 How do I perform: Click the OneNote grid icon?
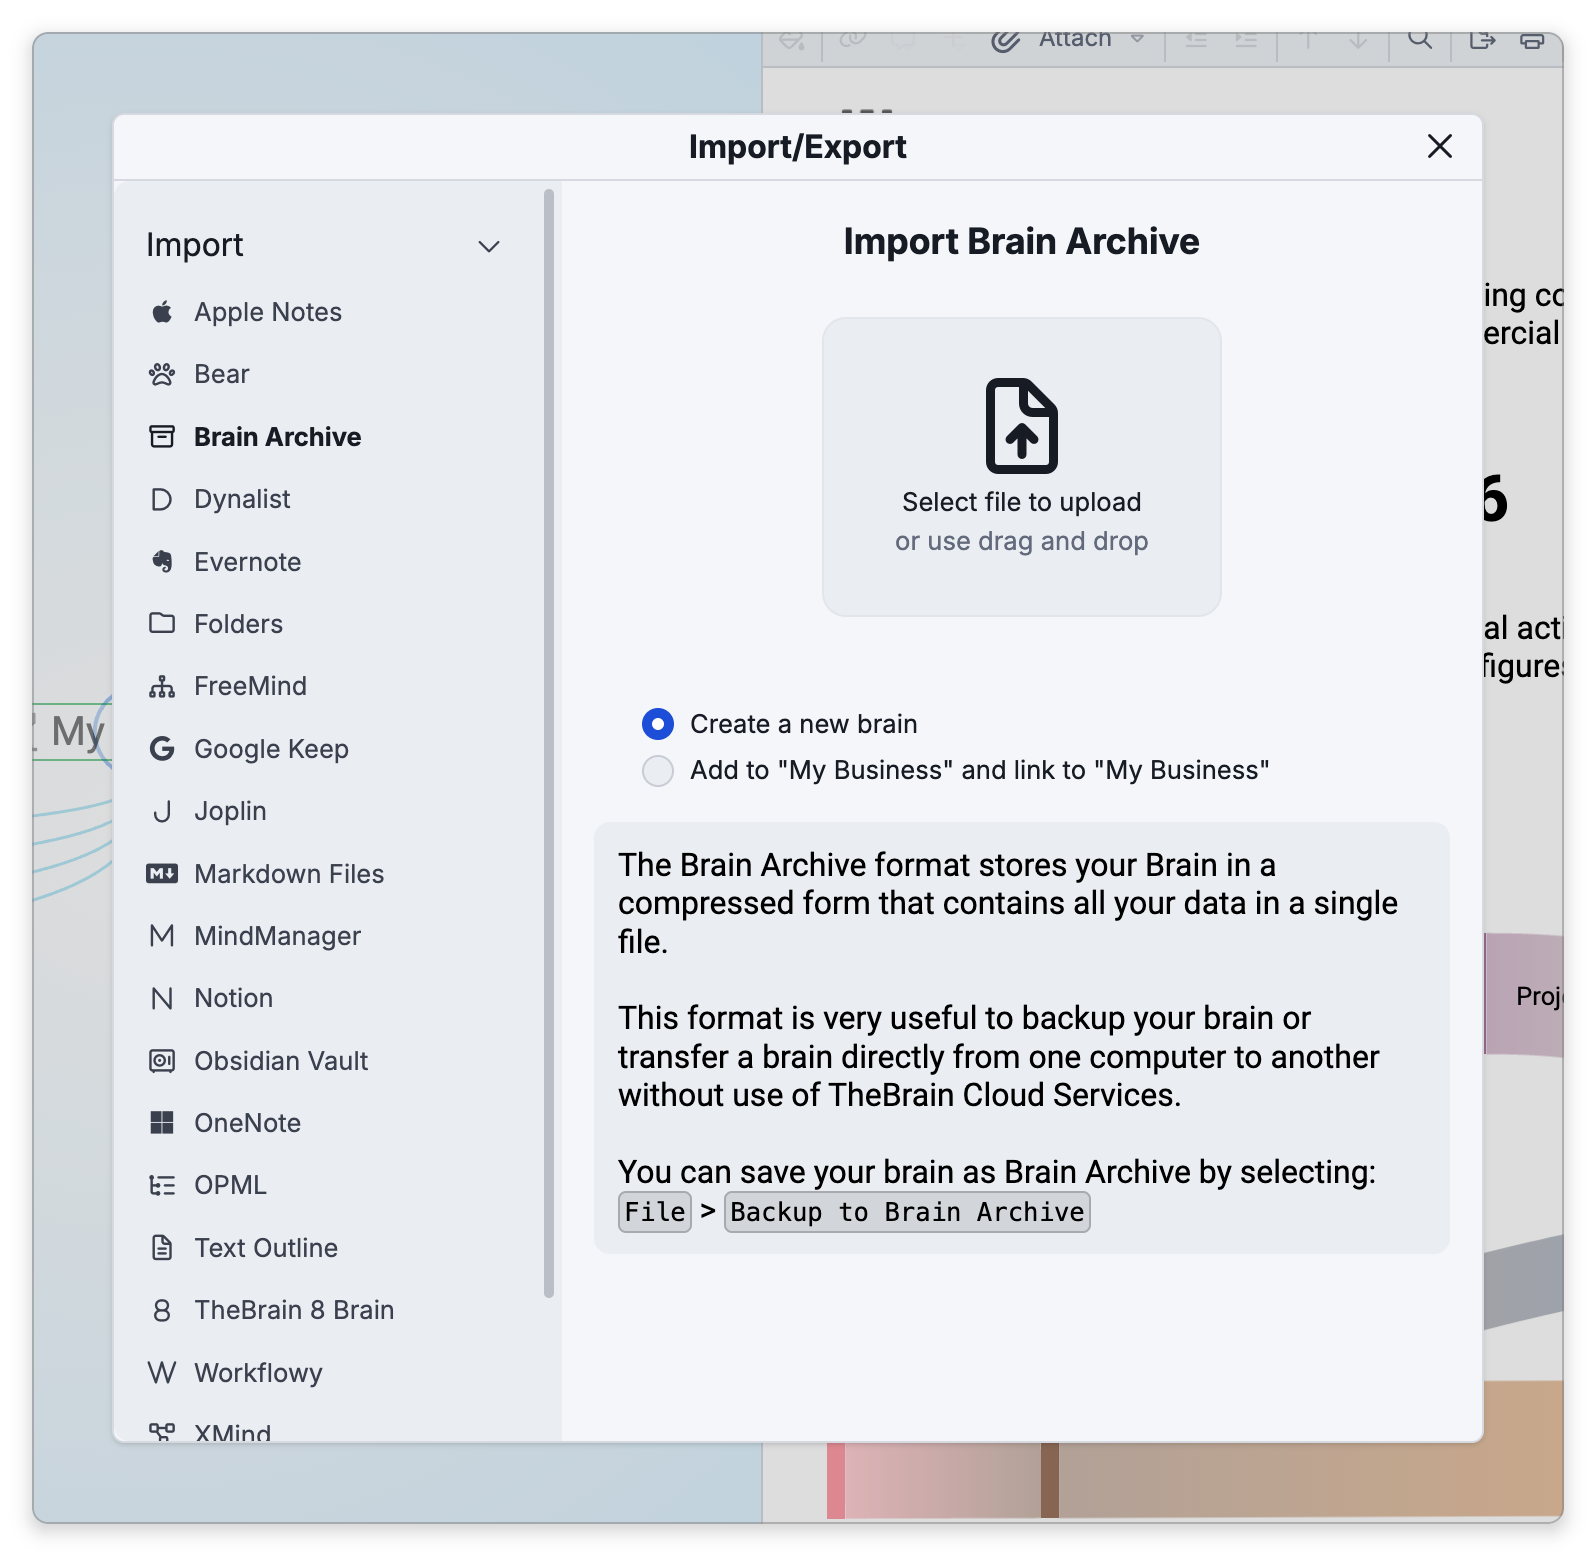point(162,1123)
